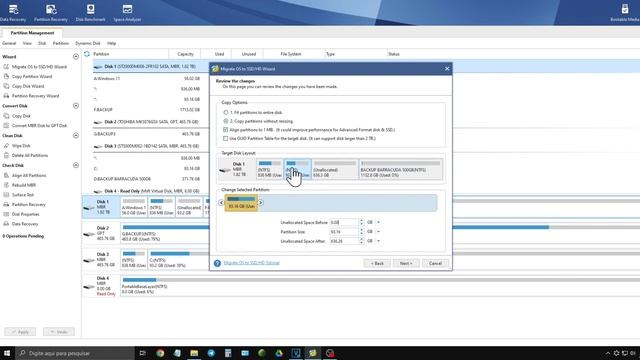Increase Unallocated Space Before with up spinner
This screenshot has height=360, width=640.
[361, 220]
